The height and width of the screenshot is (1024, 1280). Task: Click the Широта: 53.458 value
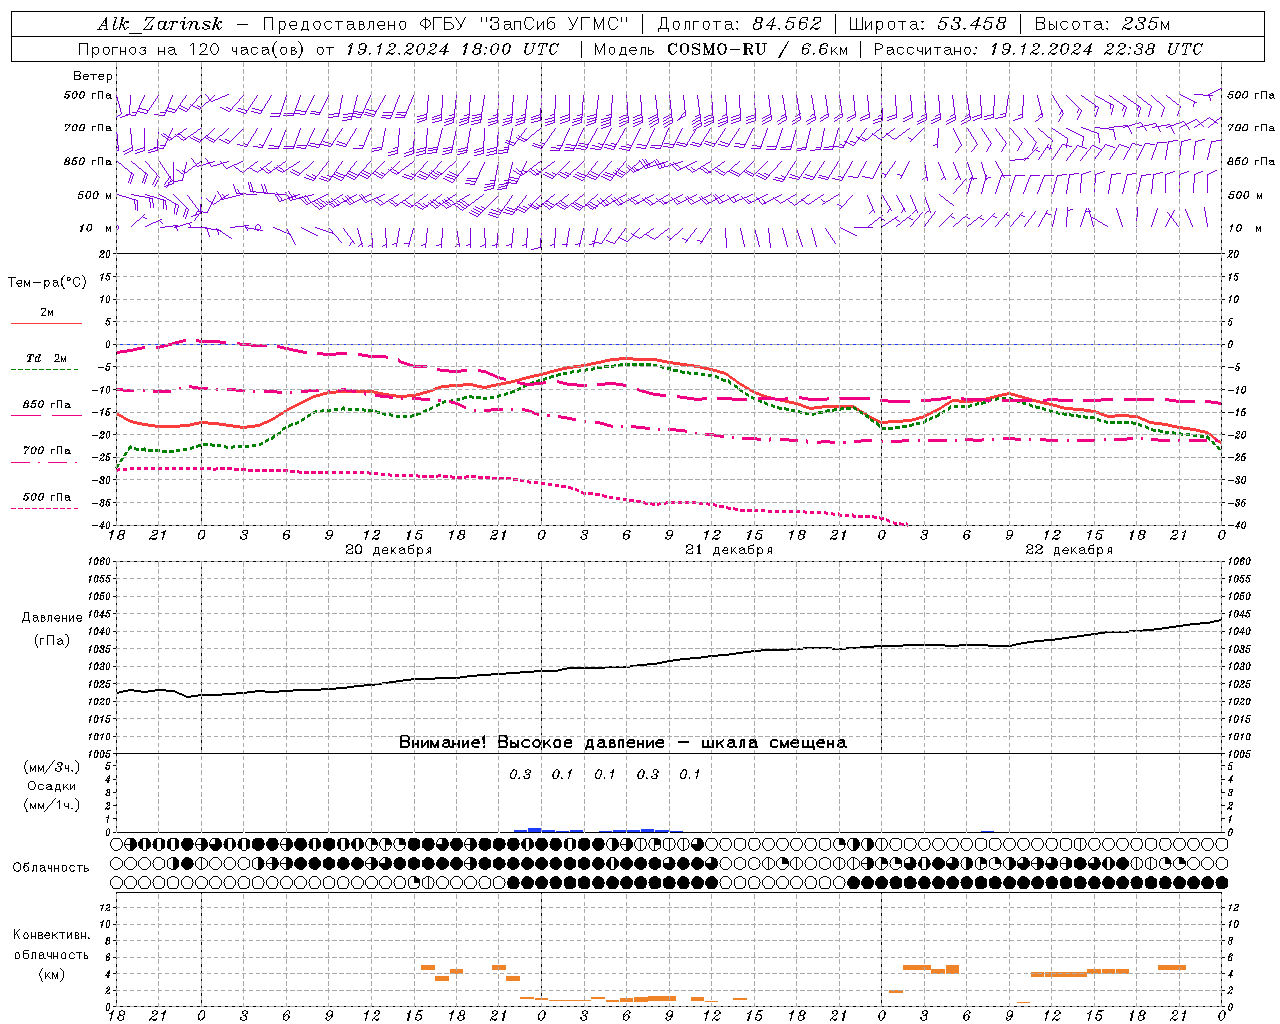tap(927, 24)
